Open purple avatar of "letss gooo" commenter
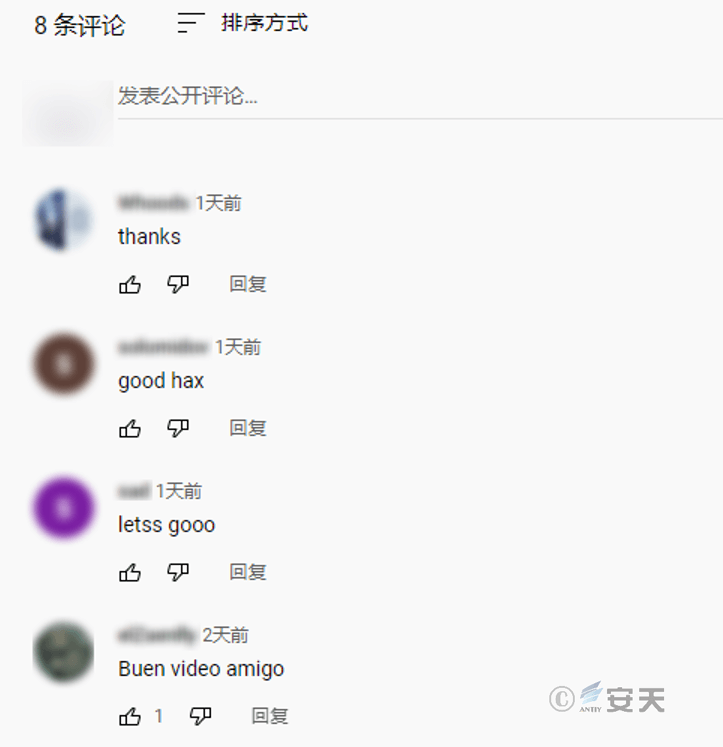 click(63, 508)
